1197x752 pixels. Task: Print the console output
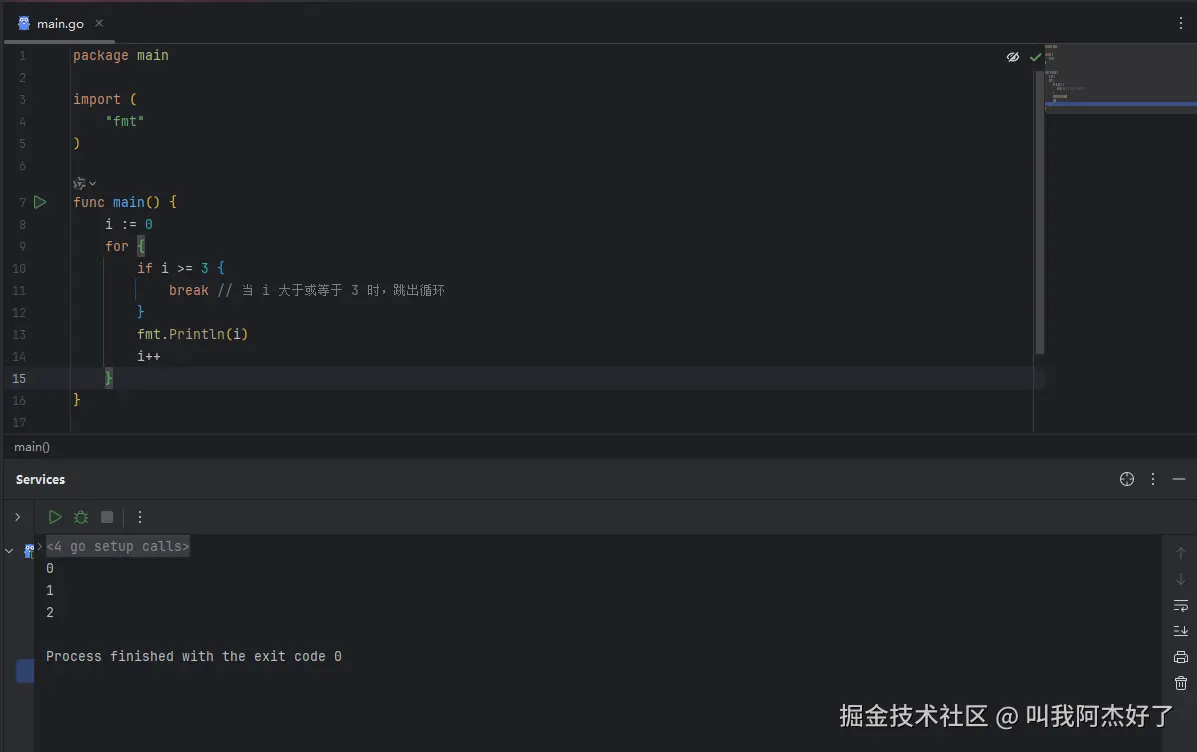coord(1181,657)
